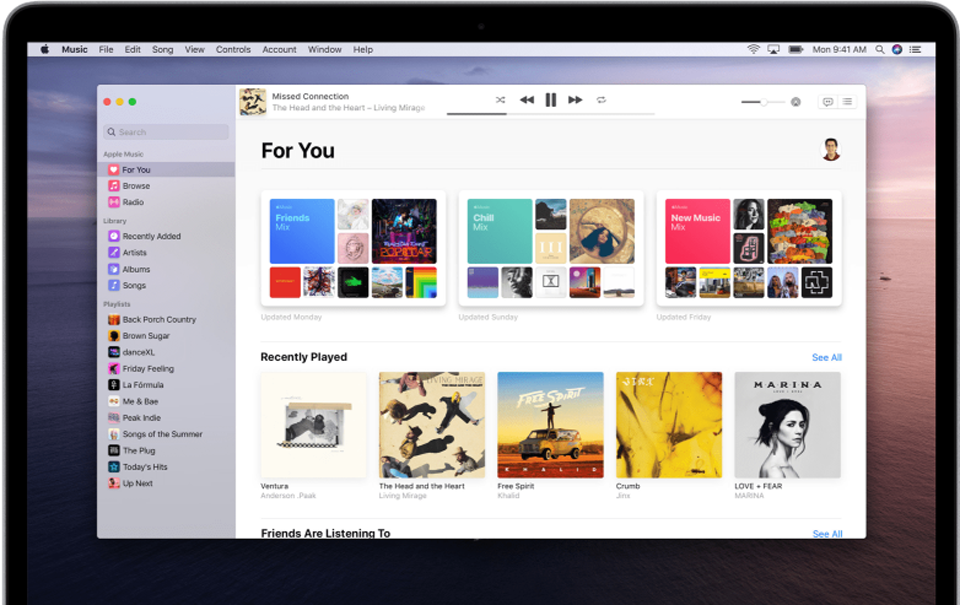Skip back to previous track
Viewport: 960px width, 605px height.
(527, 100)
